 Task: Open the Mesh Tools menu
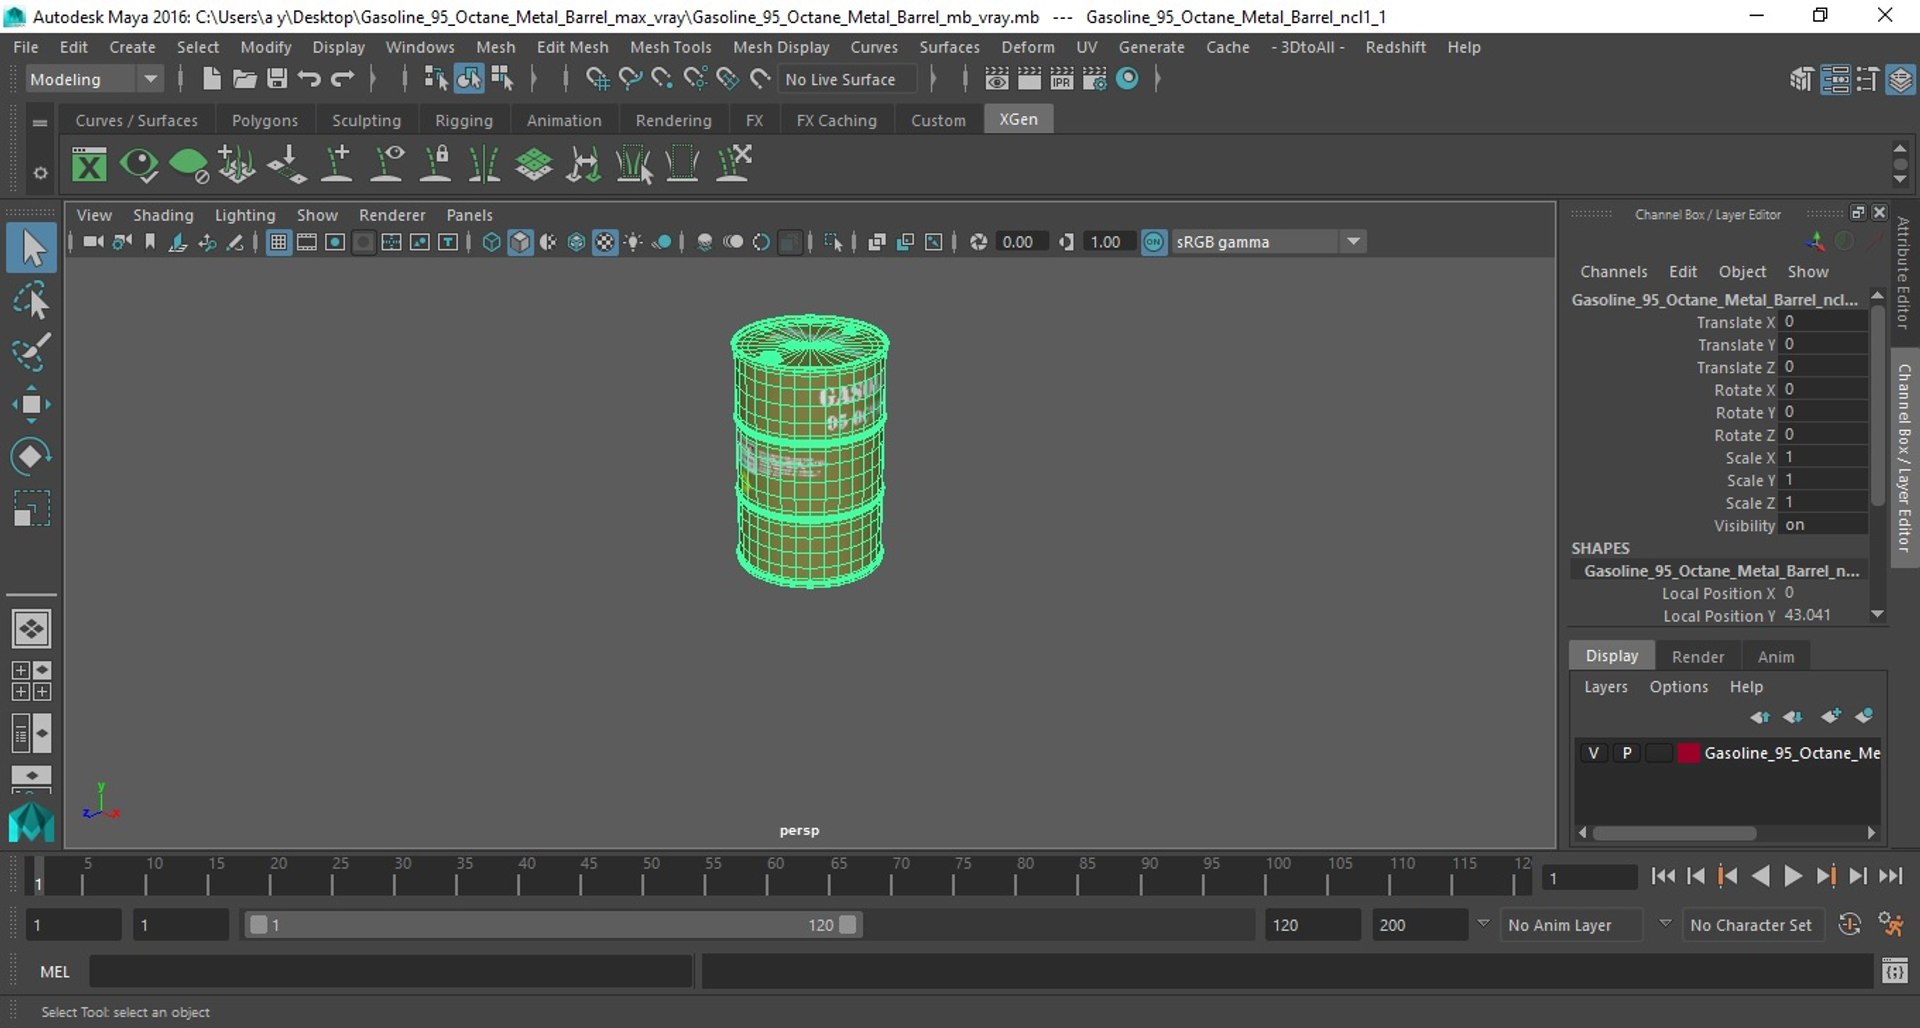[670, 47]
